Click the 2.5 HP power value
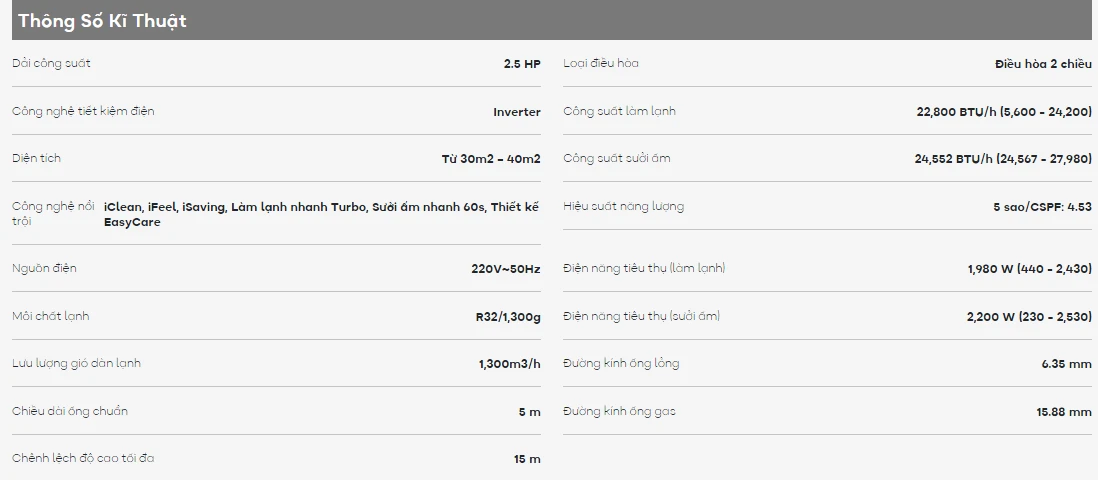The height and width of the screenshot is (480, 1098). pyautogui.click(x=521, y=64)
